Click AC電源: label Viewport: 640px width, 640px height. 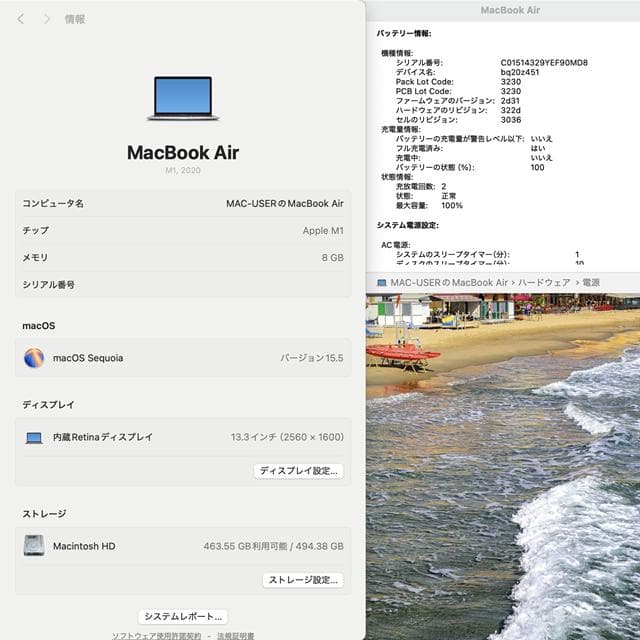click(396, 245)
